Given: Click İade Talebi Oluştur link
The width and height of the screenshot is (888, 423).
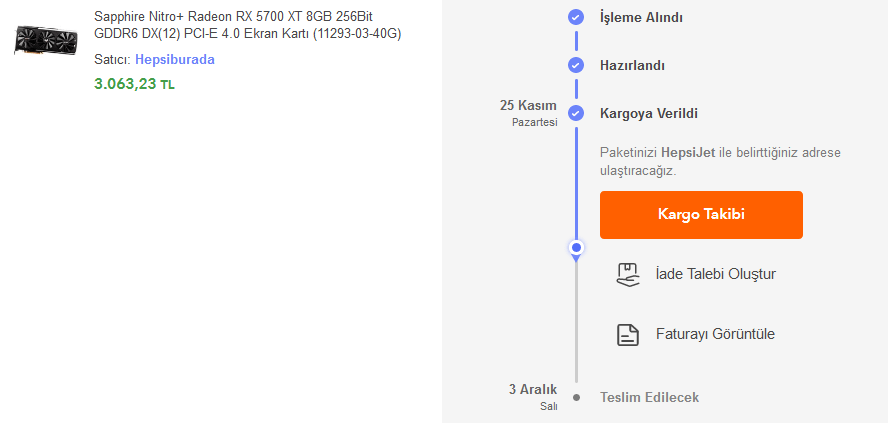Looking at the screenshot, I should pyautogui.click(x=715, y=274).
